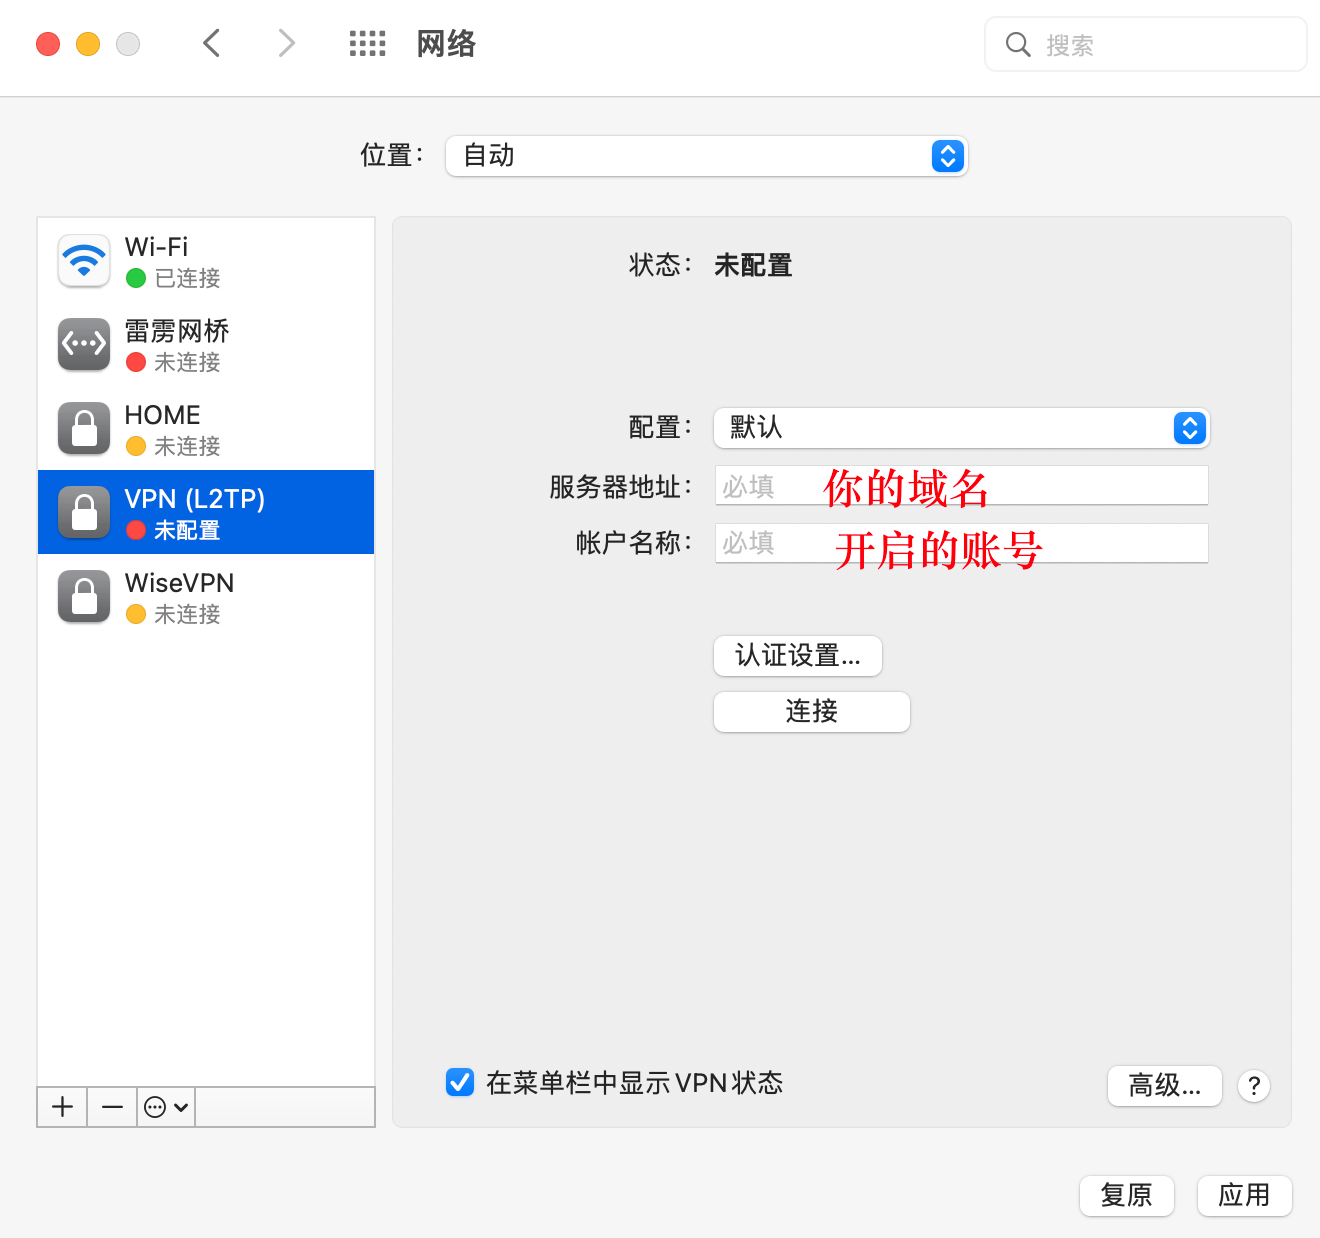Select the HOME VPN lock icon
1320x1238 pixels.
pyautogui.click(x=84, y=428)
